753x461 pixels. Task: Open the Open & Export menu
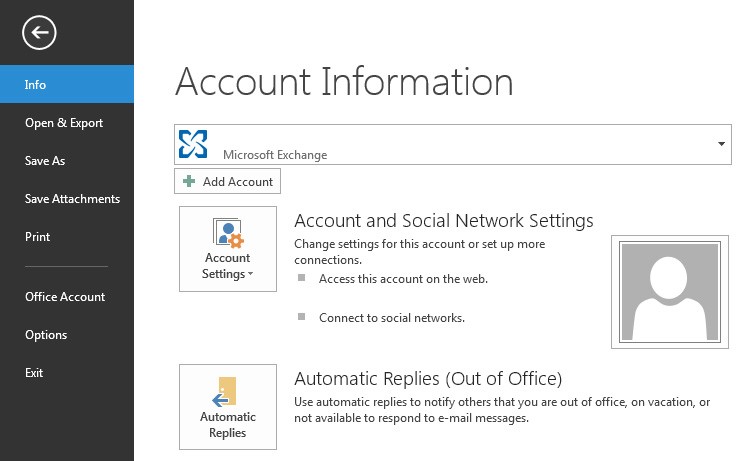pos(64,123)
